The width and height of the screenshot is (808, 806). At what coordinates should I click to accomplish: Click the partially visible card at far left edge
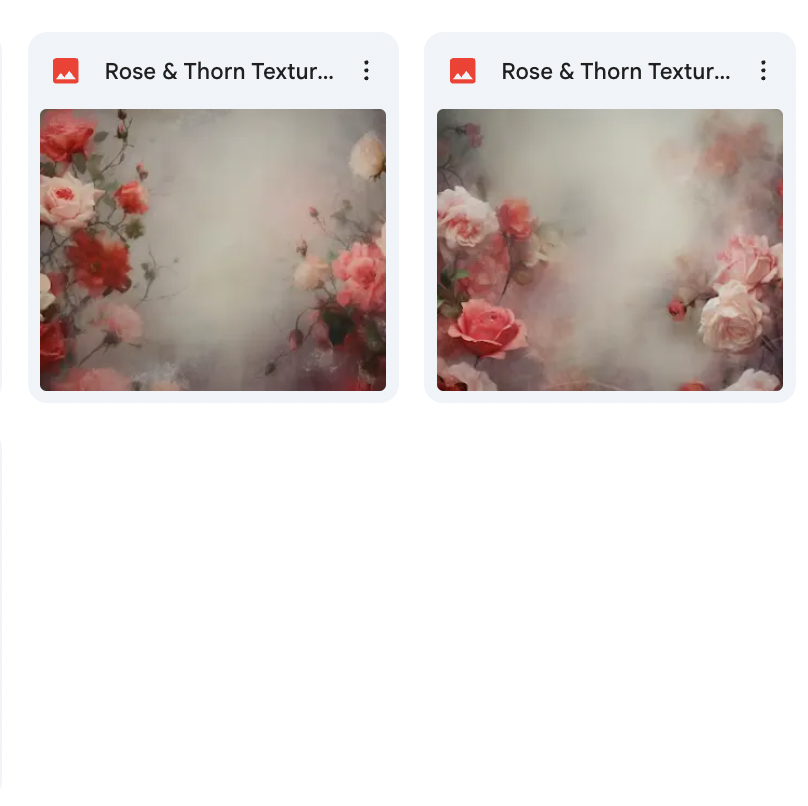click(x=1, y=216)
